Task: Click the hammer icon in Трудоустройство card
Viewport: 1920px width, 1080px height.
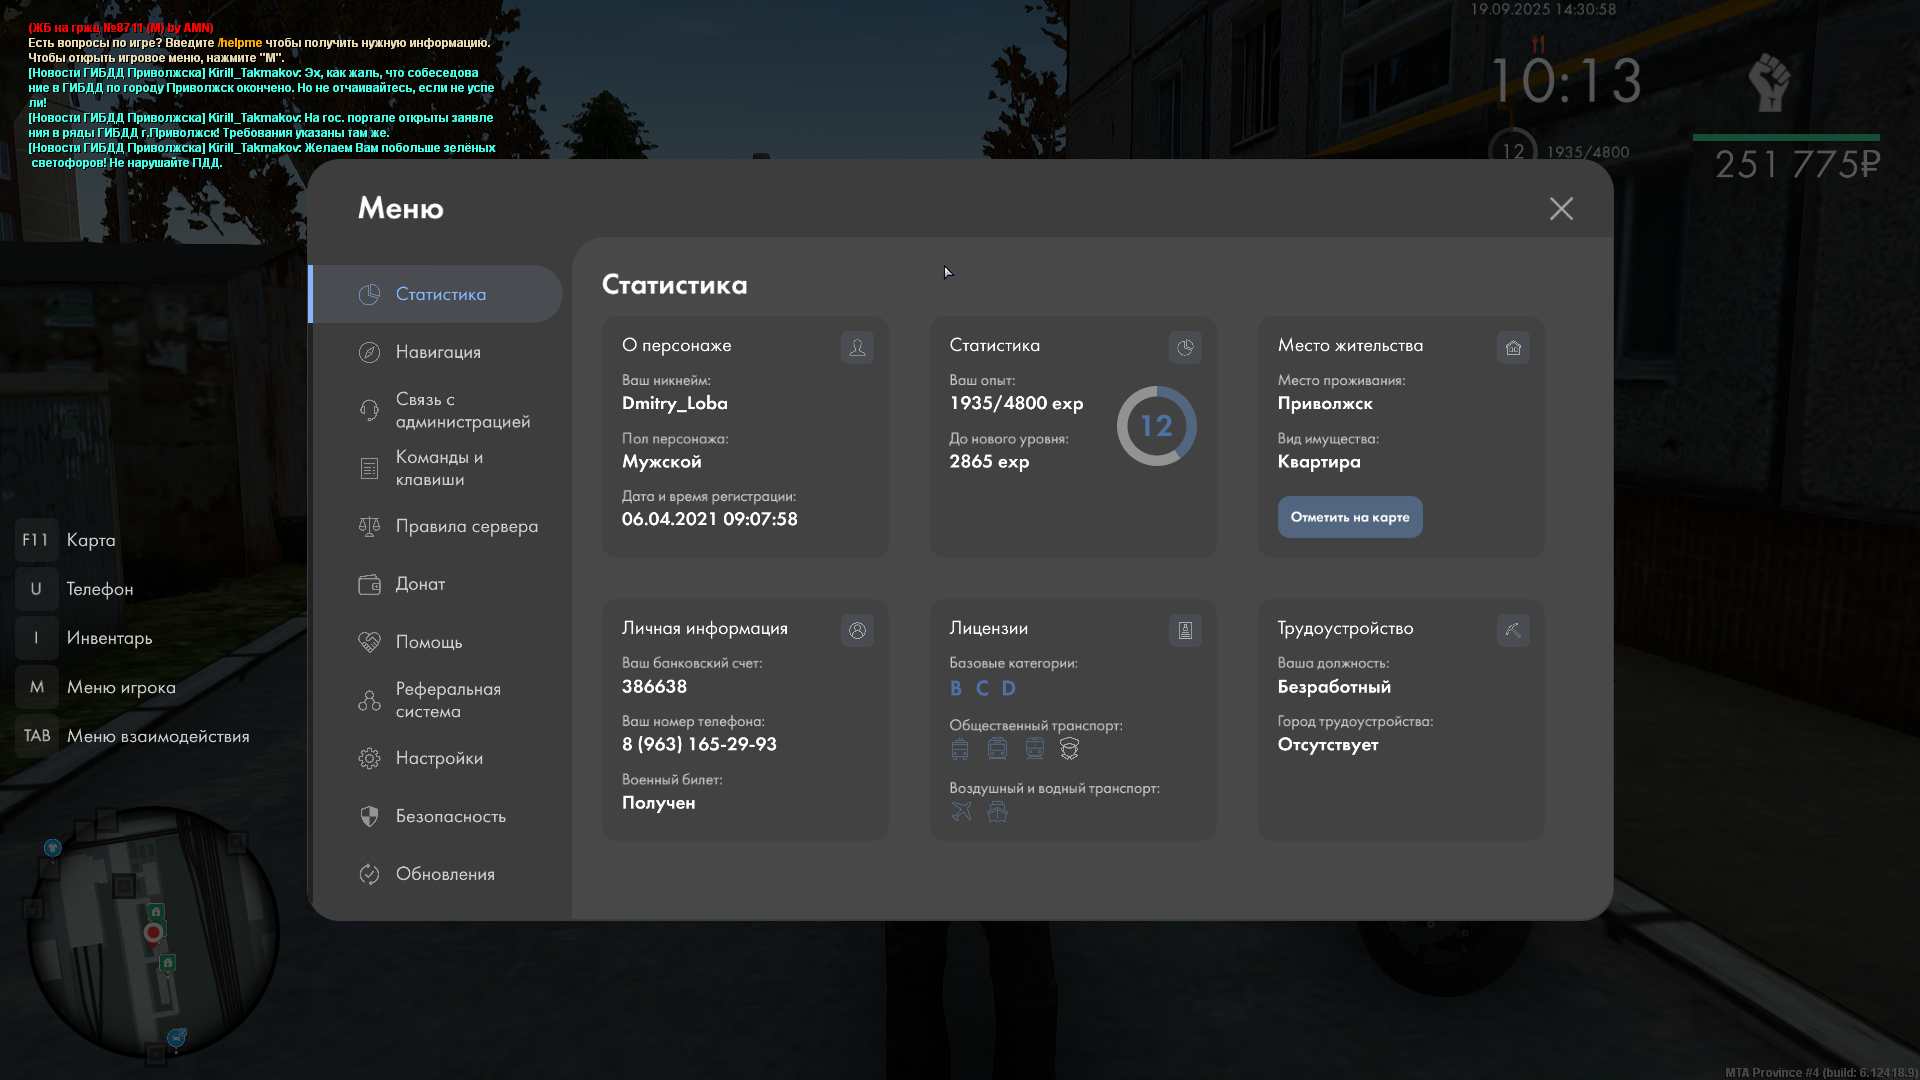Action: click(1513, 630)
